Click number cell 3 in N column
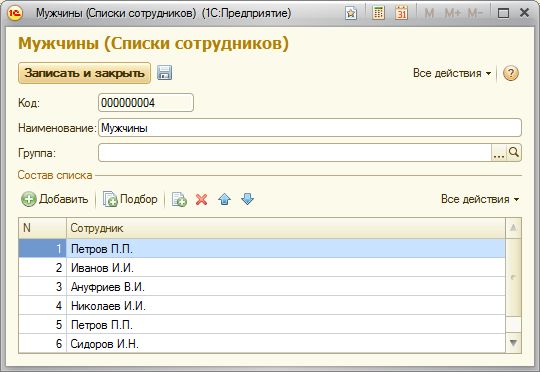Screen dimensions: 540x372 pos(42,287)
